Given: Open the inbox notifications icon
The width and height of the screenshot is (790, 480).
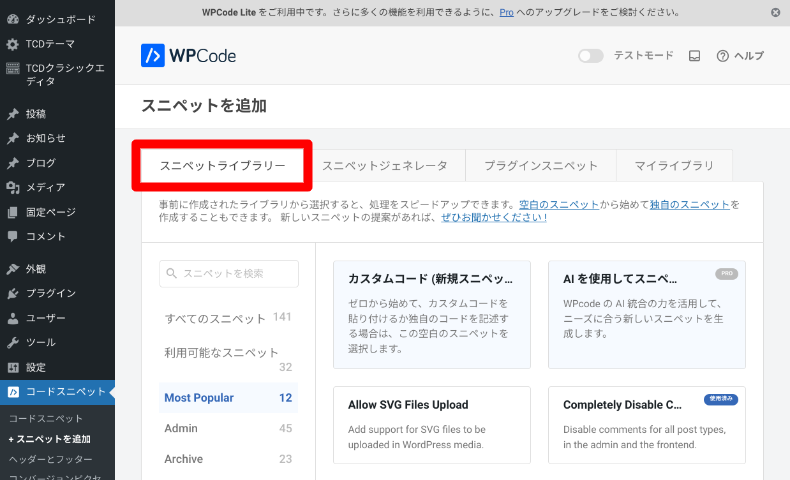Looking at the screenshot, I should point(694,56).
